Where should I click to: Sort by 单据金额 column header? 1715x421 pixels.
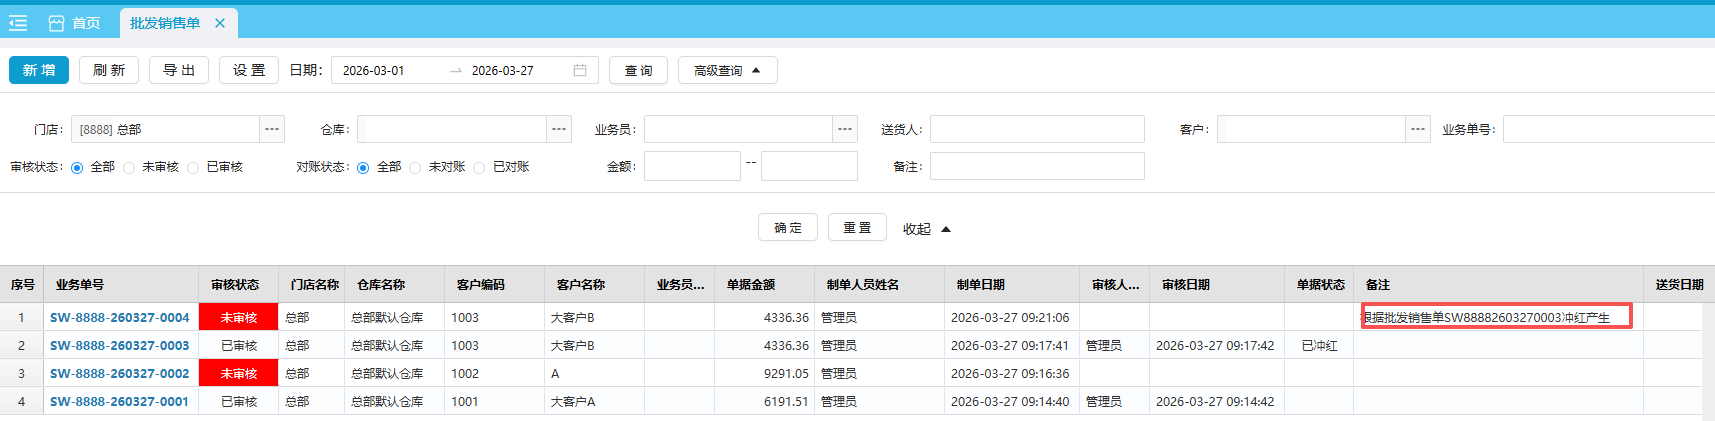click(751, 285)
